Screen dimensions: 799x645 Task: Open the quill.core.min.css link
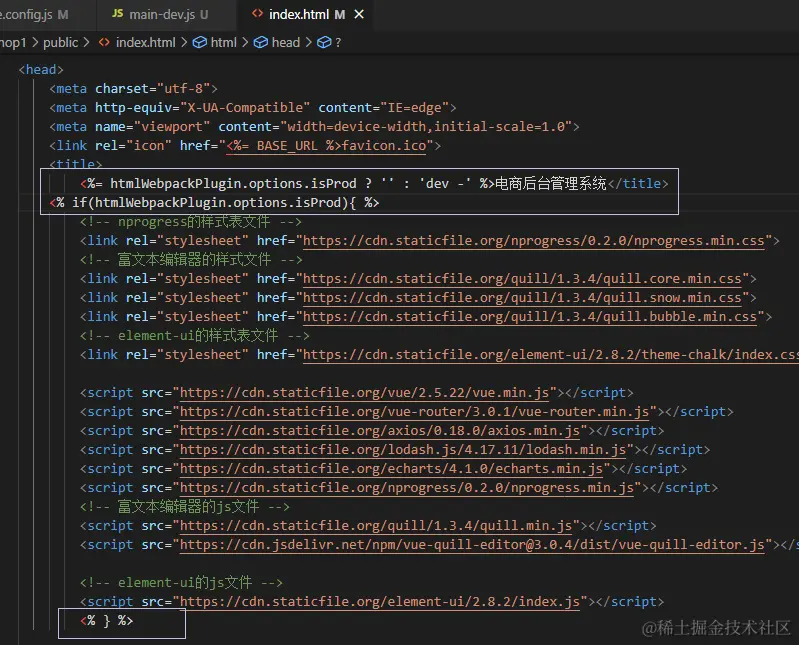522,279
